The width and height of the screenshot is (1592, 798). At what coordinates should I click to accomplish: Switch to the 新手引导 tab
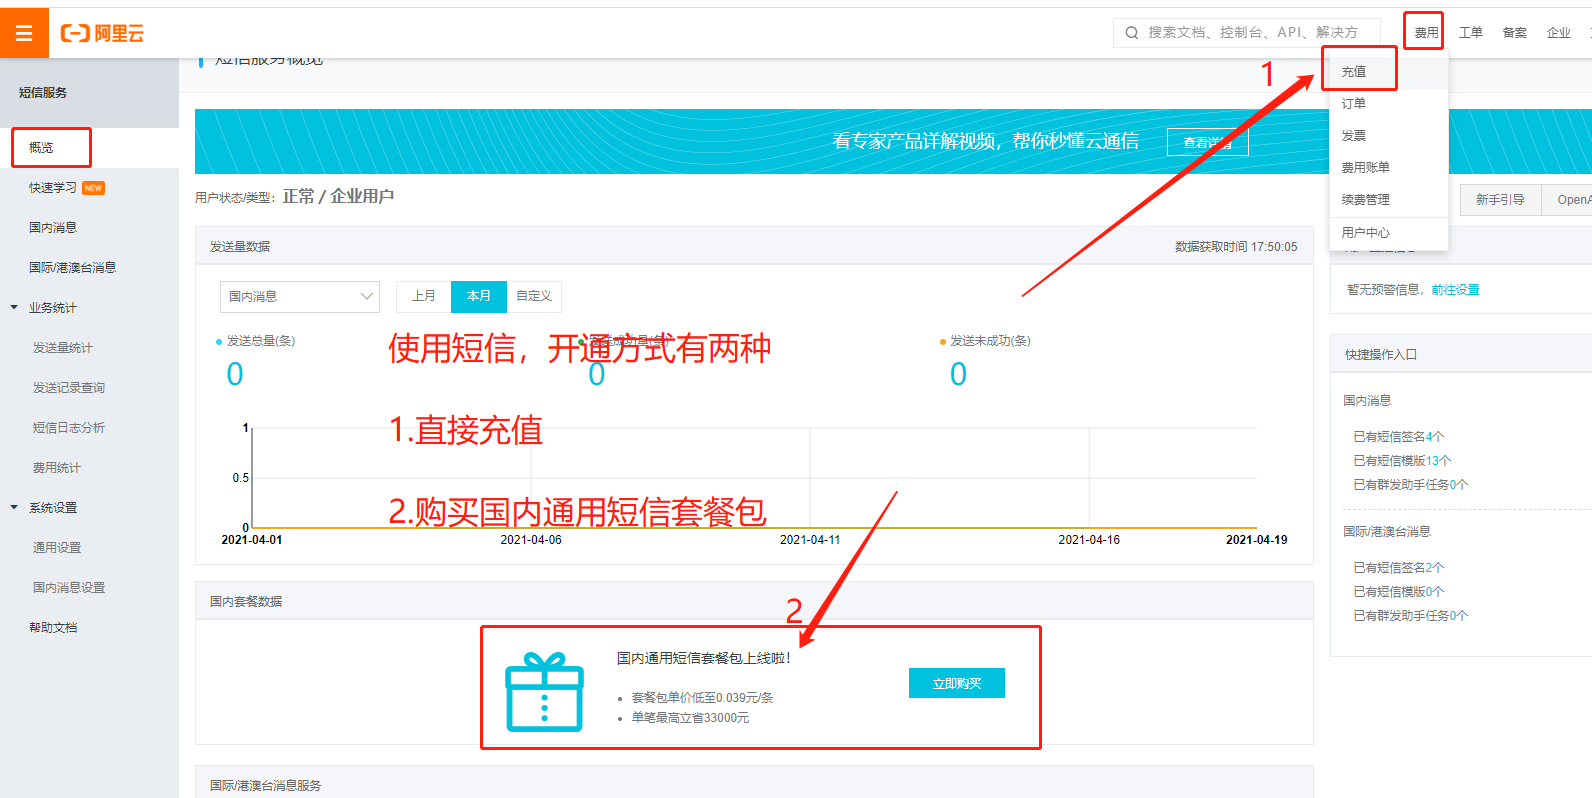tap(1500, 200)
